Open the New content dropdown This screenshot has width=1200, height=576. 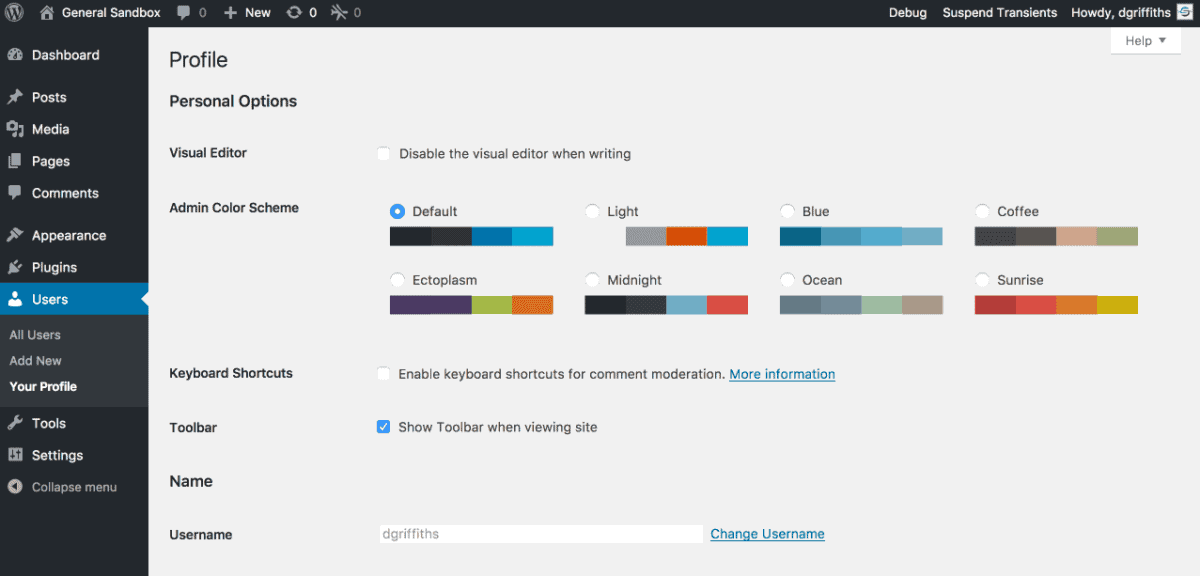click(247, 13)
